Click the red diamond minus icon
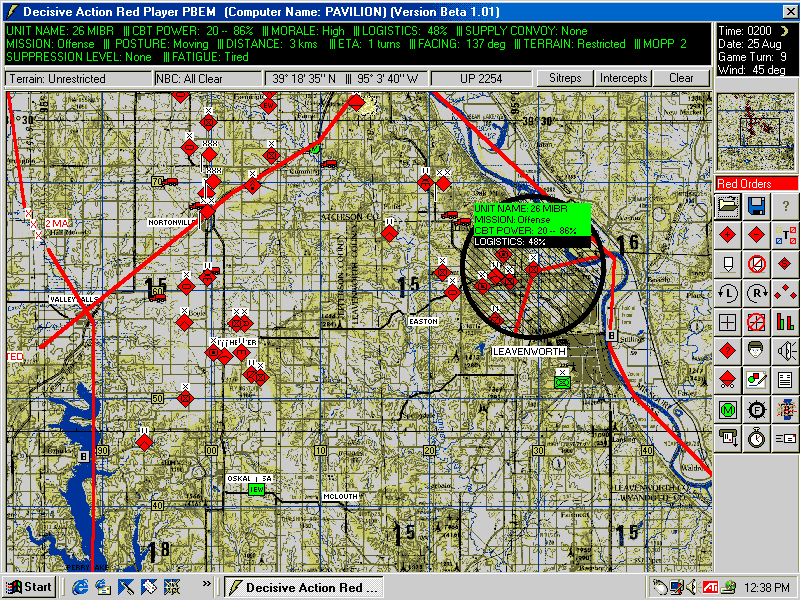Screen dimensions: 800x600 point(757,235)
